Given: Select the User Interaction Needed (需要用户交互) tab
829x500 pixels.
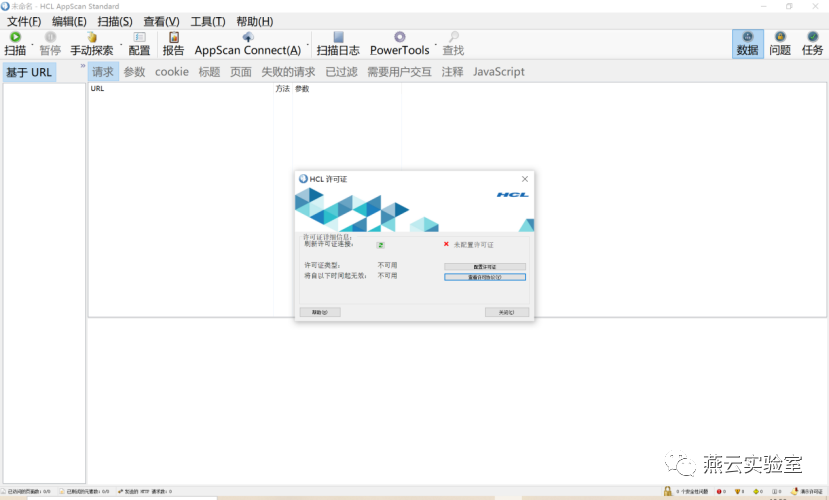Looking at the screenshot, I should tap(399, 72).
